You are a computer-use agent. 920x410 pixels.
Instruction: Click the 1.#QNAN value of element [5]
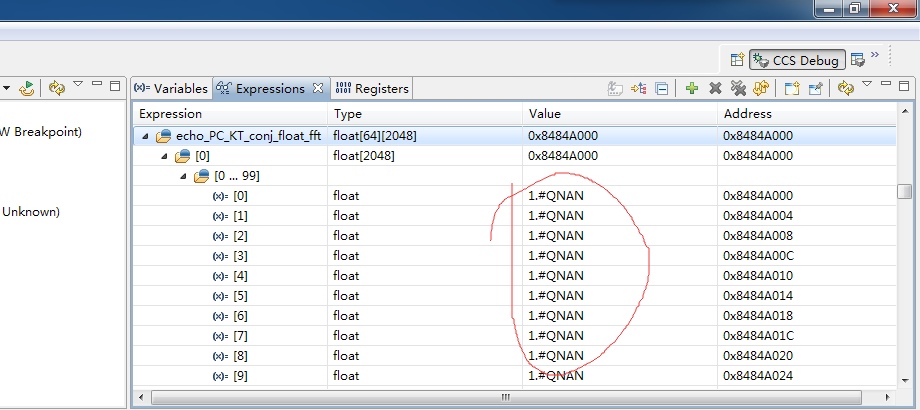[556, 296]
